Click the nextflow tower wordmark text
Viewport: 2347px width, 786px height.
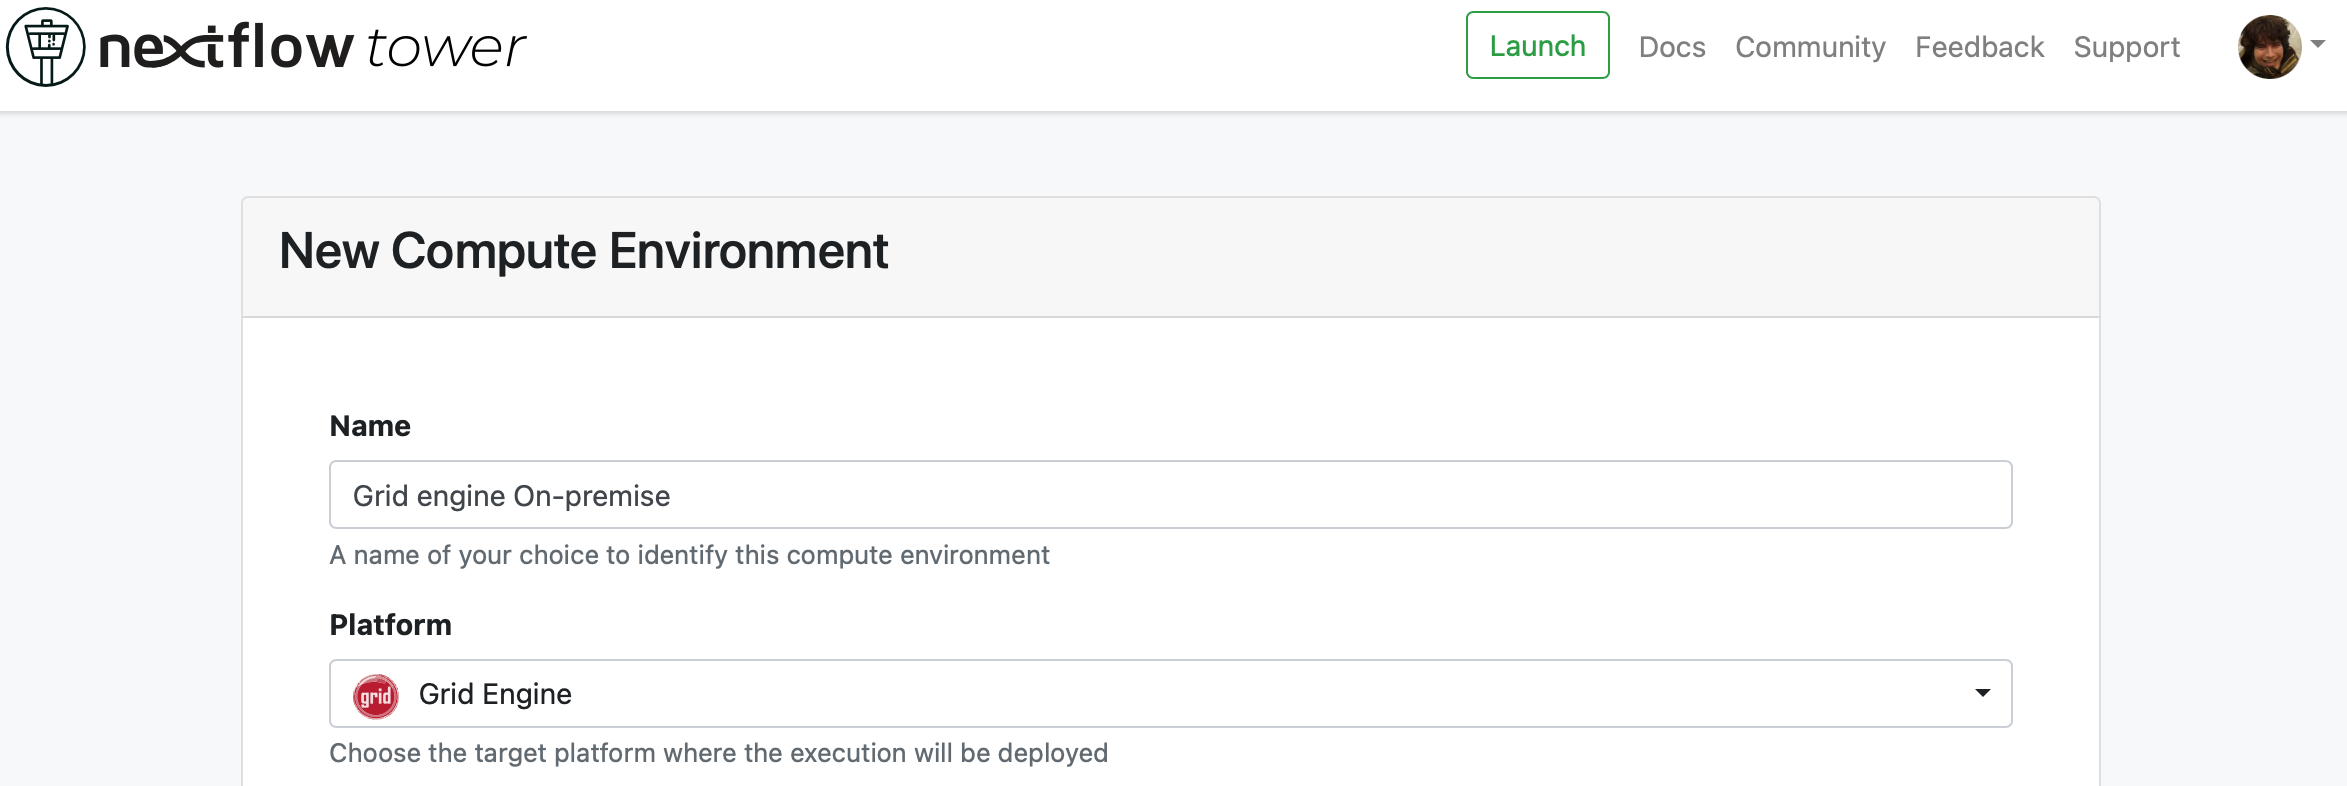click(312, 47)
